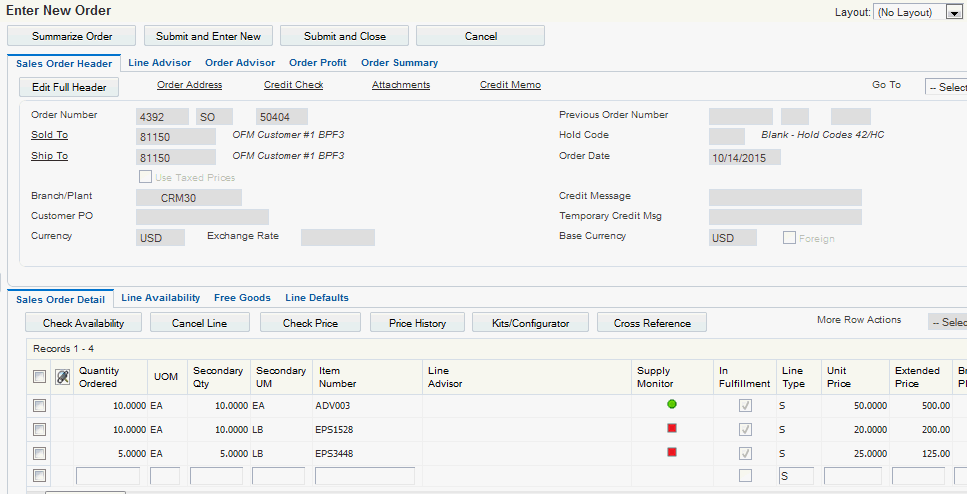Click red supply monitor square for EPS1528

[x=672, y=429]
